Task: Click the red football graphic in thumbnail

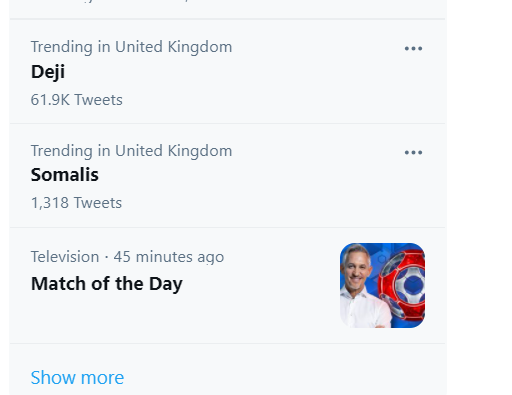Action: [402, 285]
